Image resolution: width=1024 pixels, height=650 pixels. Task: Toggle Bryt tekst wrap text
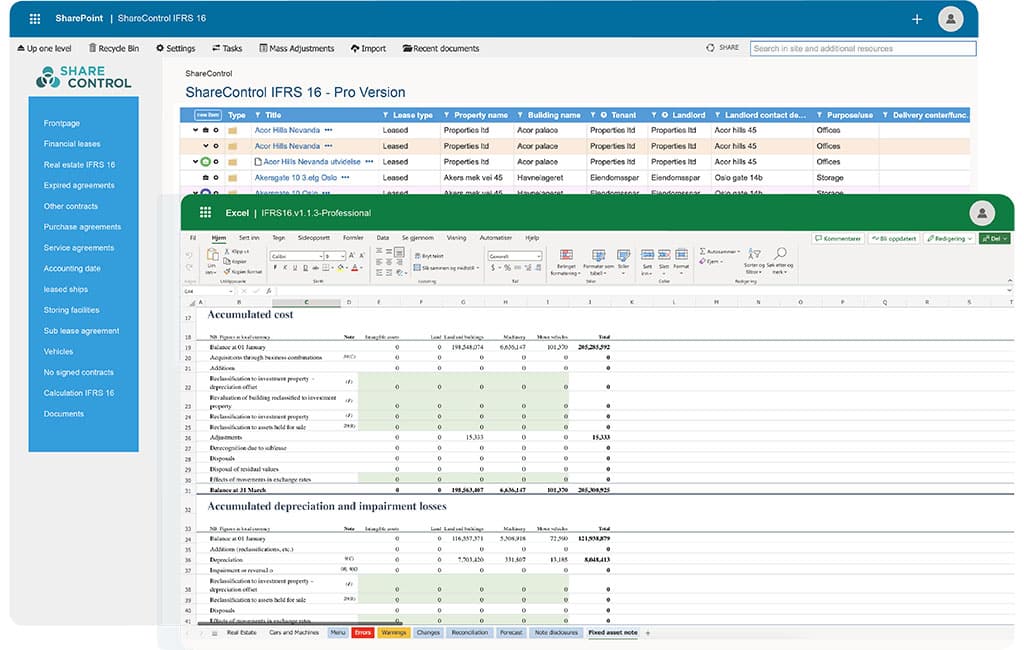pos(429,256)
